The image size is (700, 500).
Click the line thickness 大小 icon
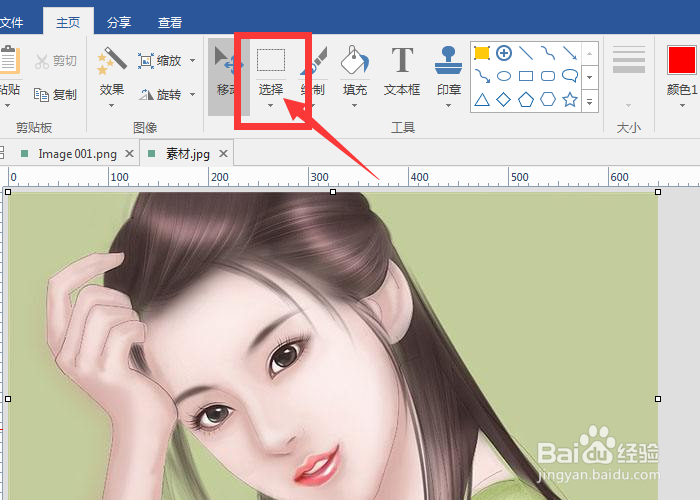coord(629,59)
